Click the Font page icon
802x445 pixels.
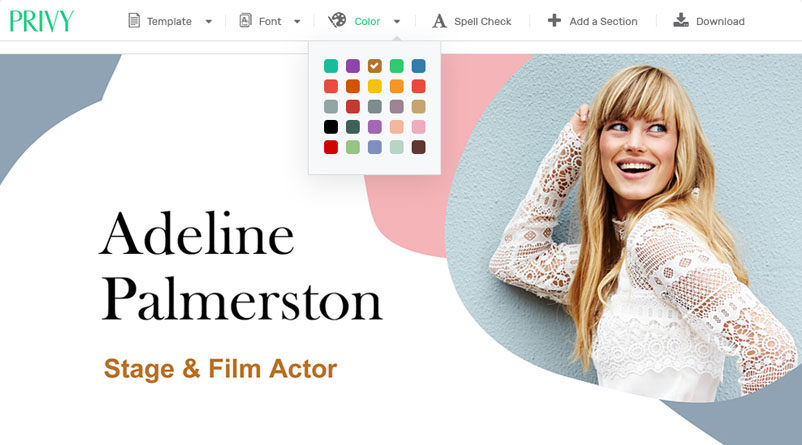(x=246, y=20)
